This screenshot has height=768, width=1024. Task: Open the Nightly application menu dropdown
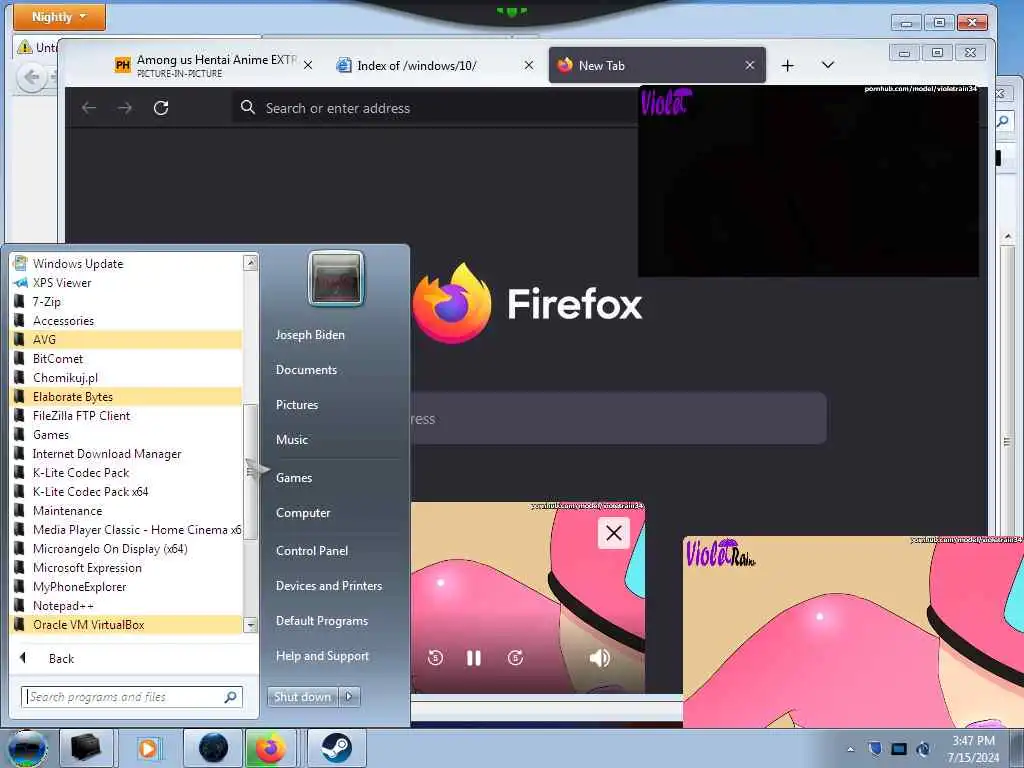pyautogui.click(x=59, y=16)
